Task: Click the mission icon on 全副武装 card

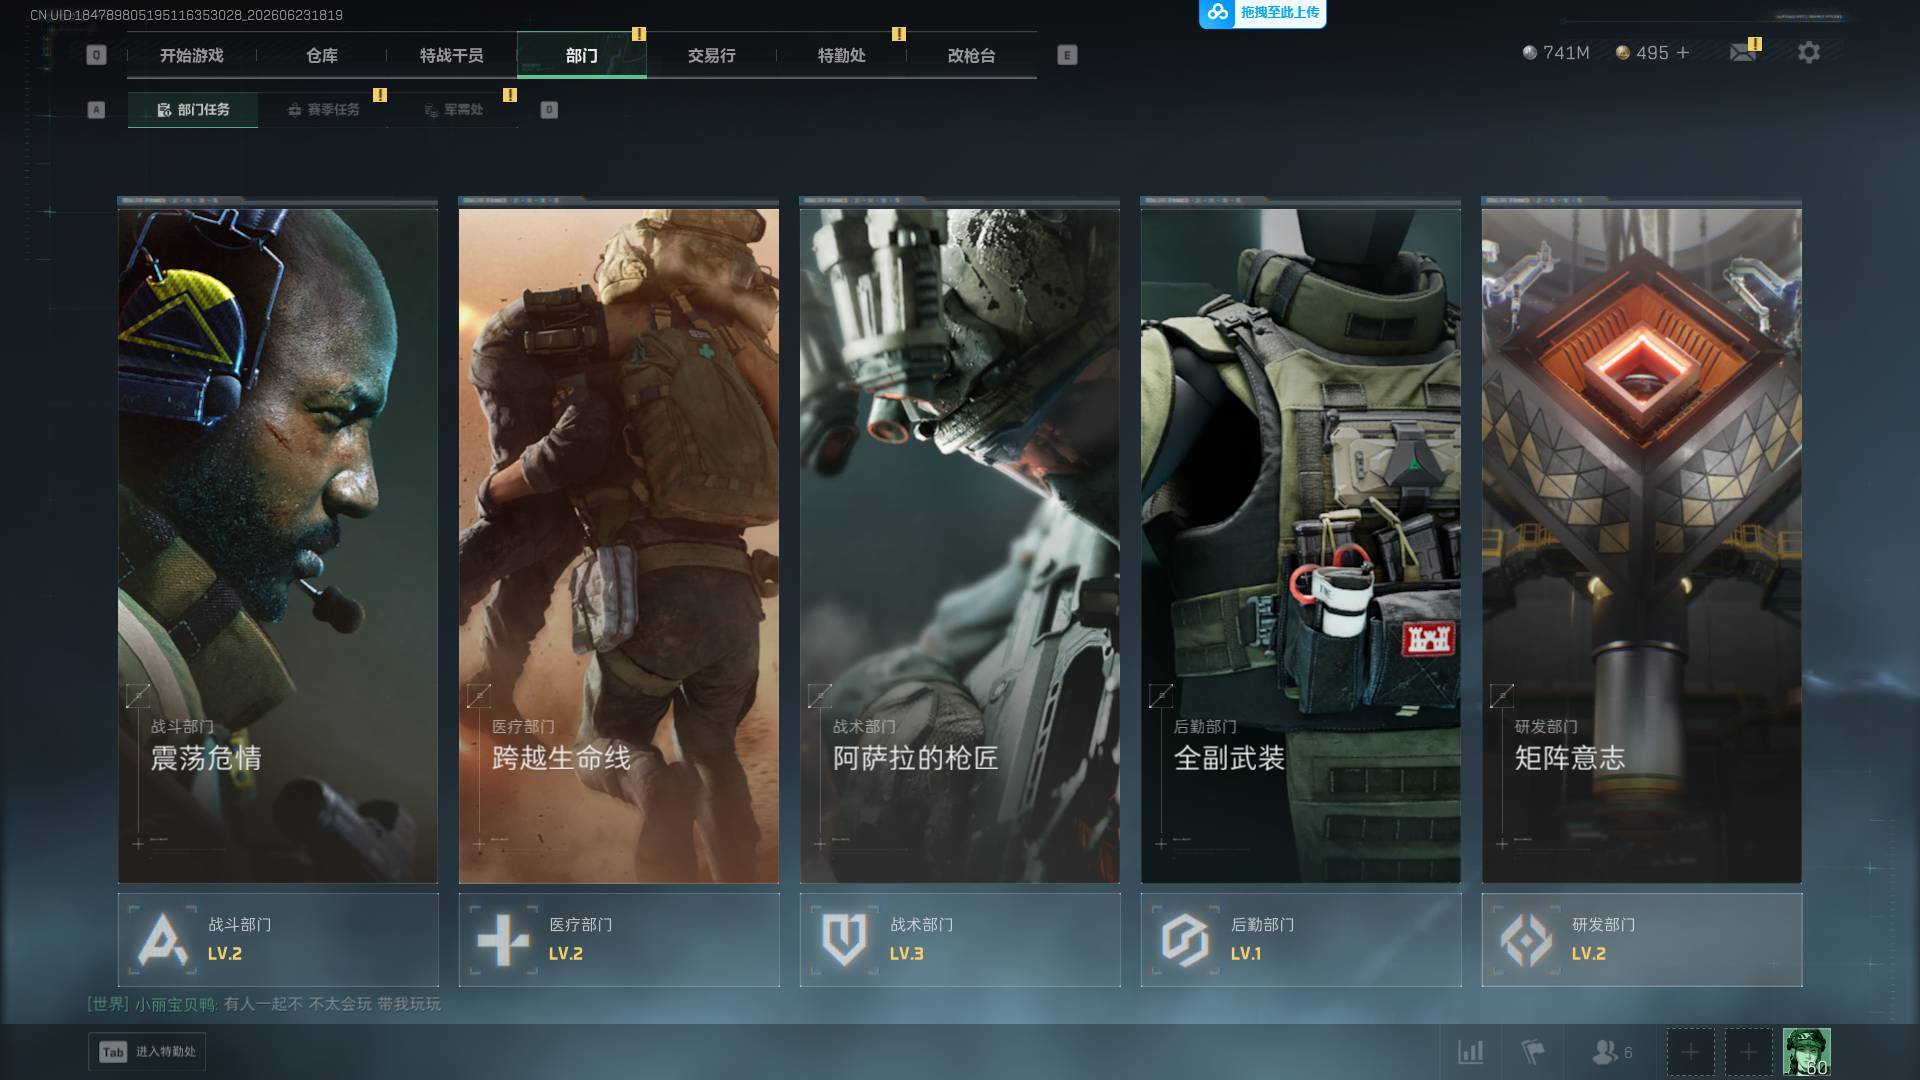Action: coord(1161,695)
